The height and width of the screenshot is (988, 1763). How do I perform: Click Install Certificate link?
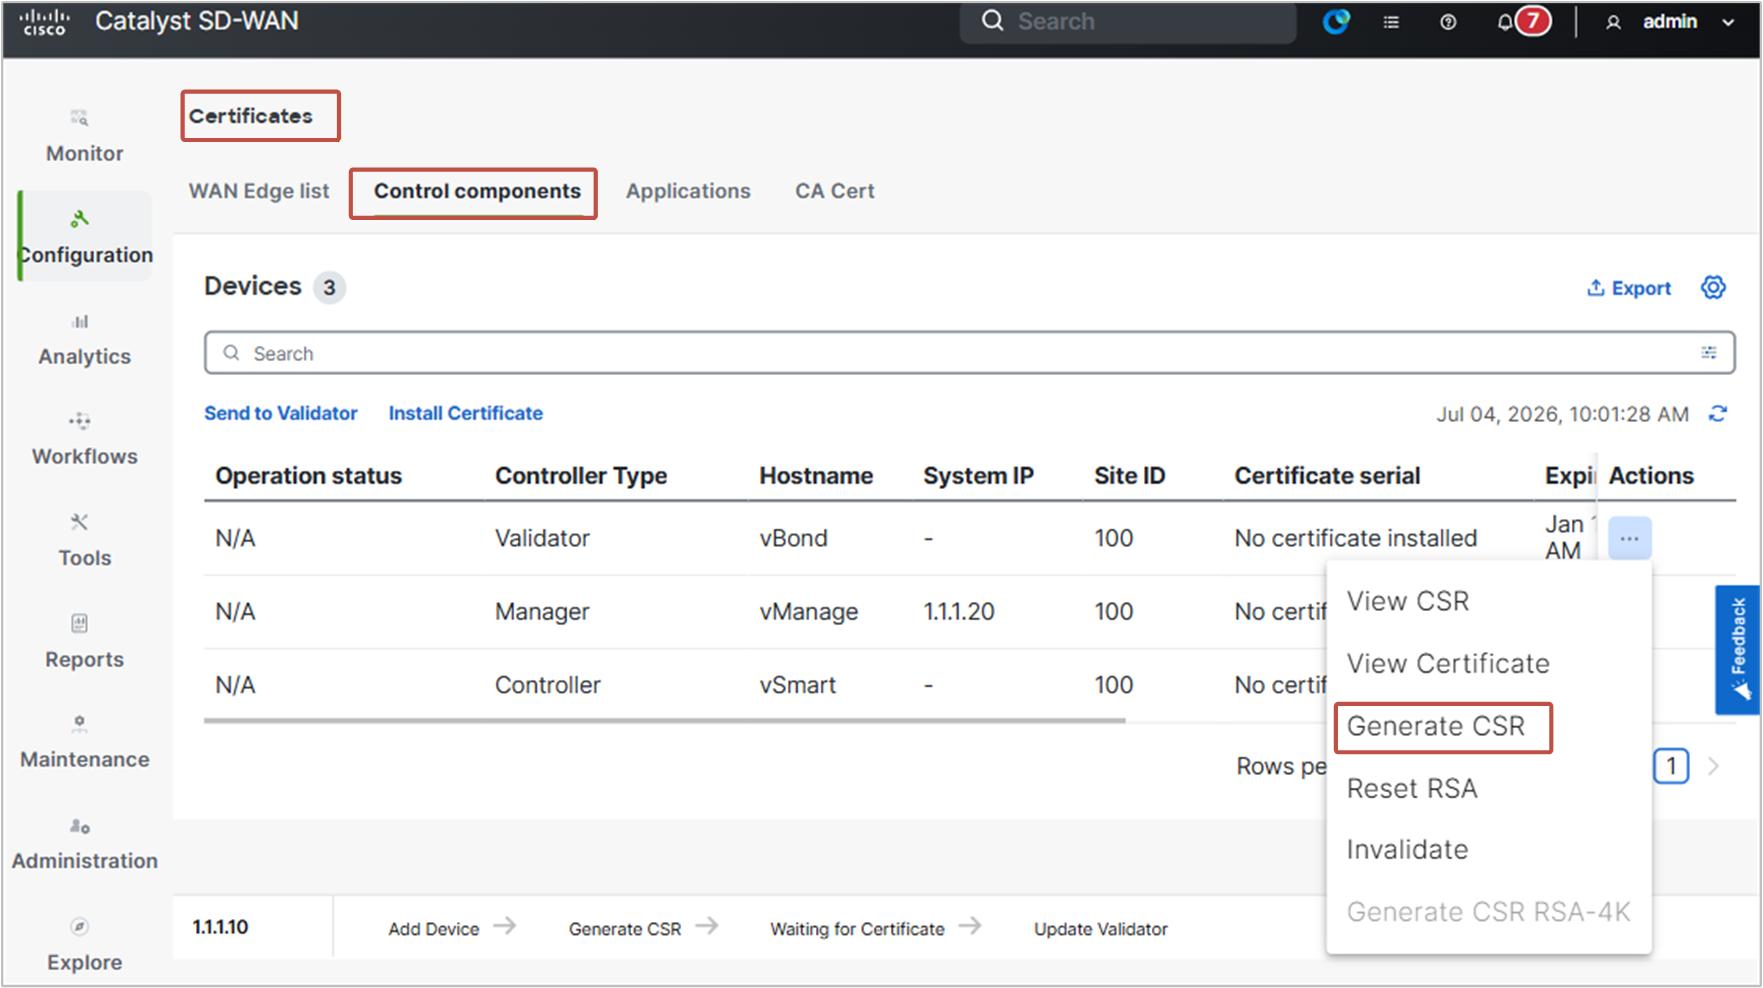[465, 413]
